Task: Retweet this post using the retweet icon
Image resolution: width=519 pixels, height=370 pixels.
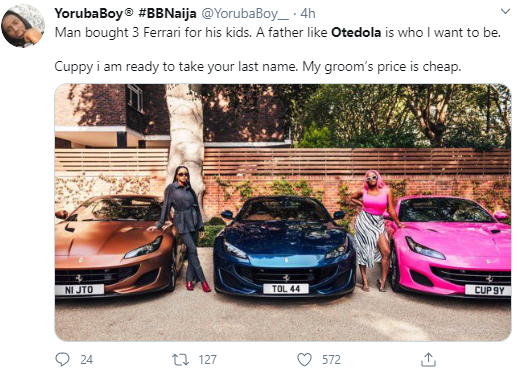Action: coord(180,360)
